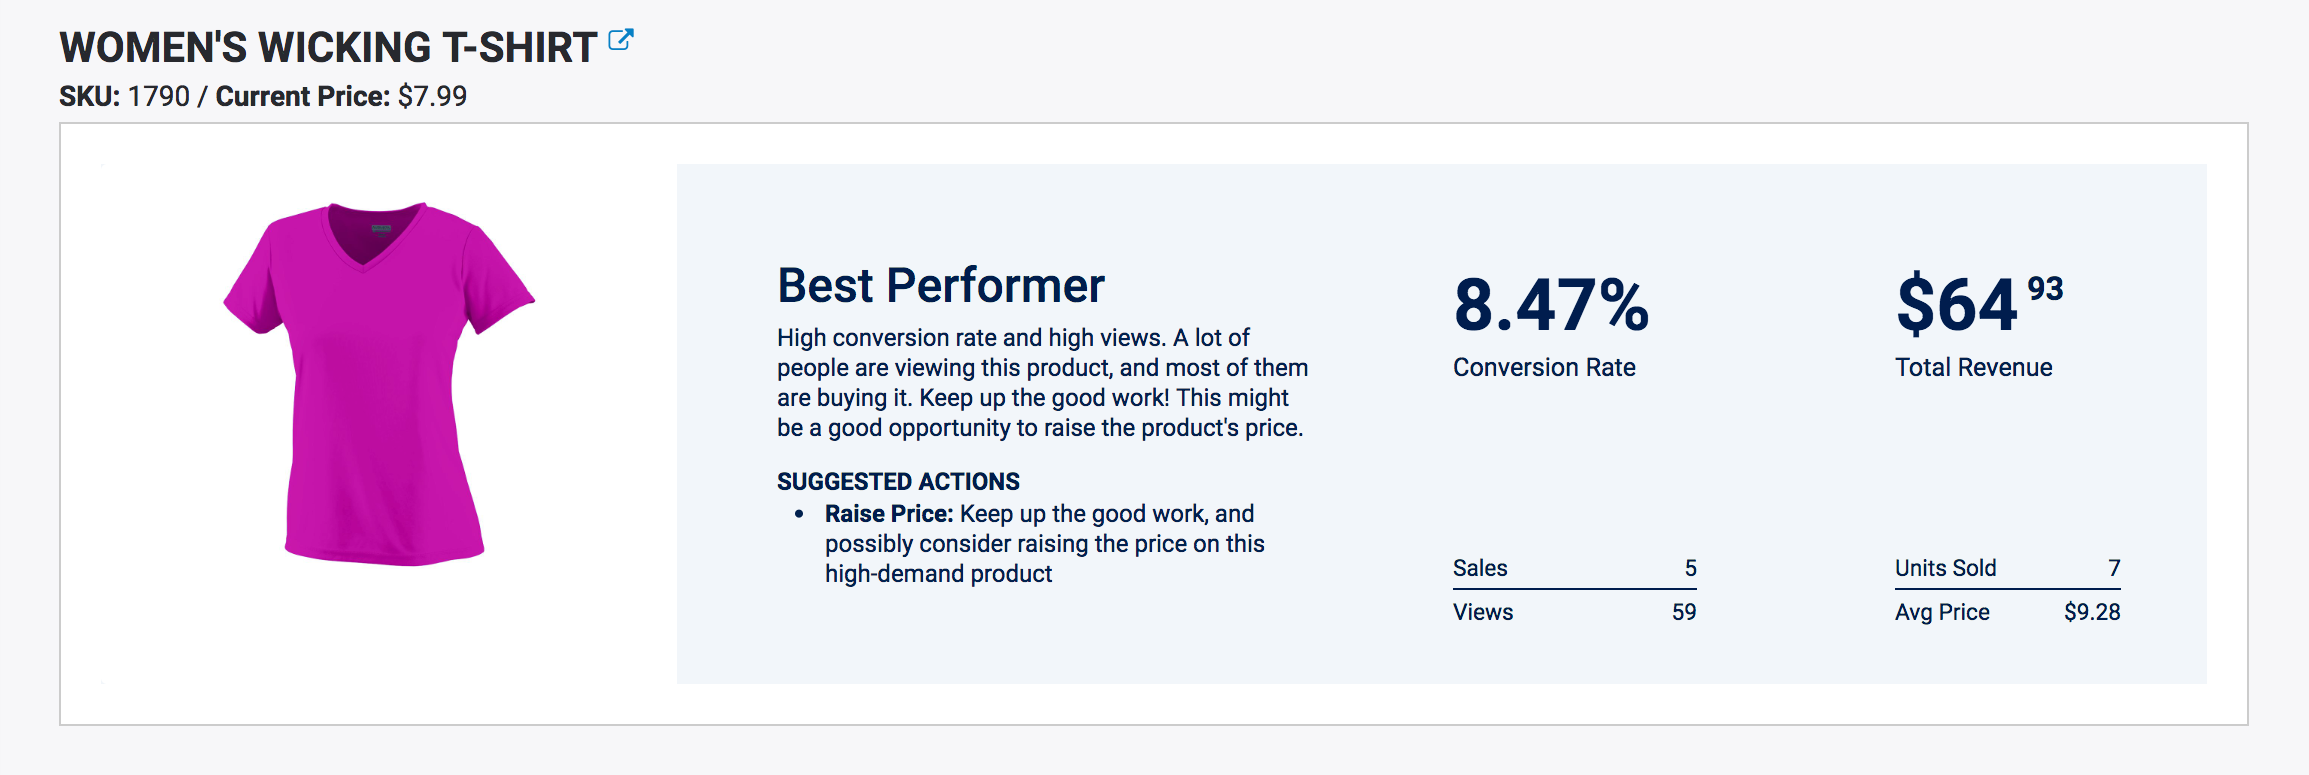Click the Units Sold row label
This screenshot has width=2309, height=775.
[1945, 568]
